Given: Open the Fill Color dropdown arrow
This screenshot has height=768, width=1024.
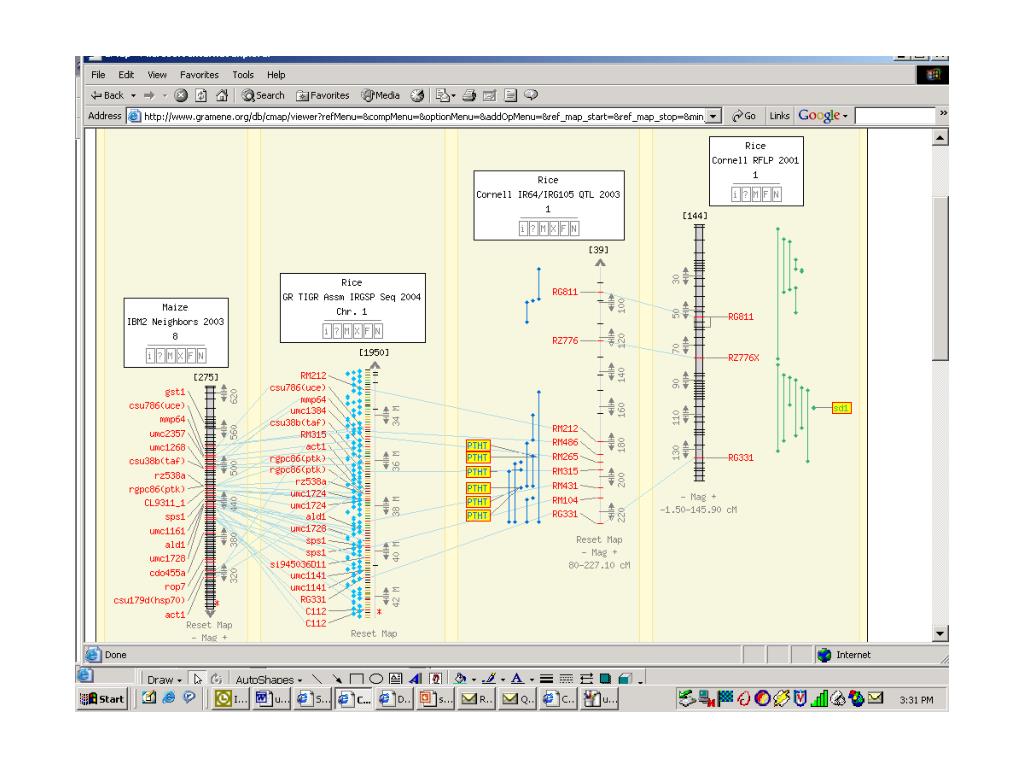Looking at the screenshot, I should (x=473, y=680).
